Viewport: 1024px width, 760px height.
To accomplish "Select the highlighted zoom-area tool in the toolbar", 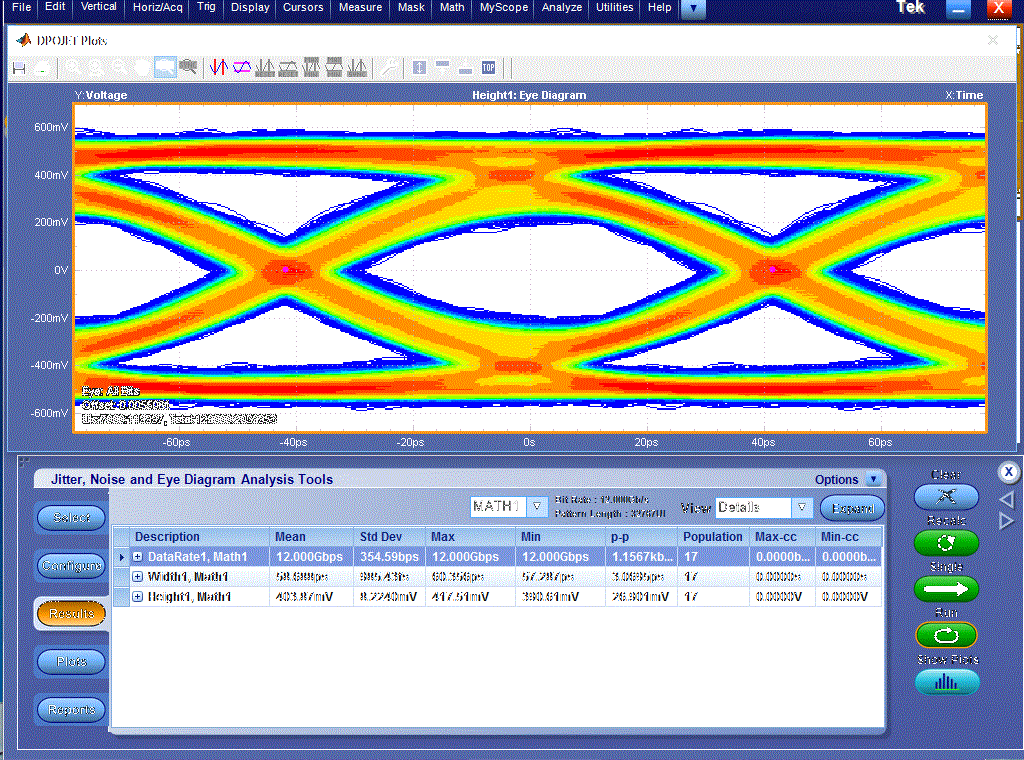I will (165, 67).
